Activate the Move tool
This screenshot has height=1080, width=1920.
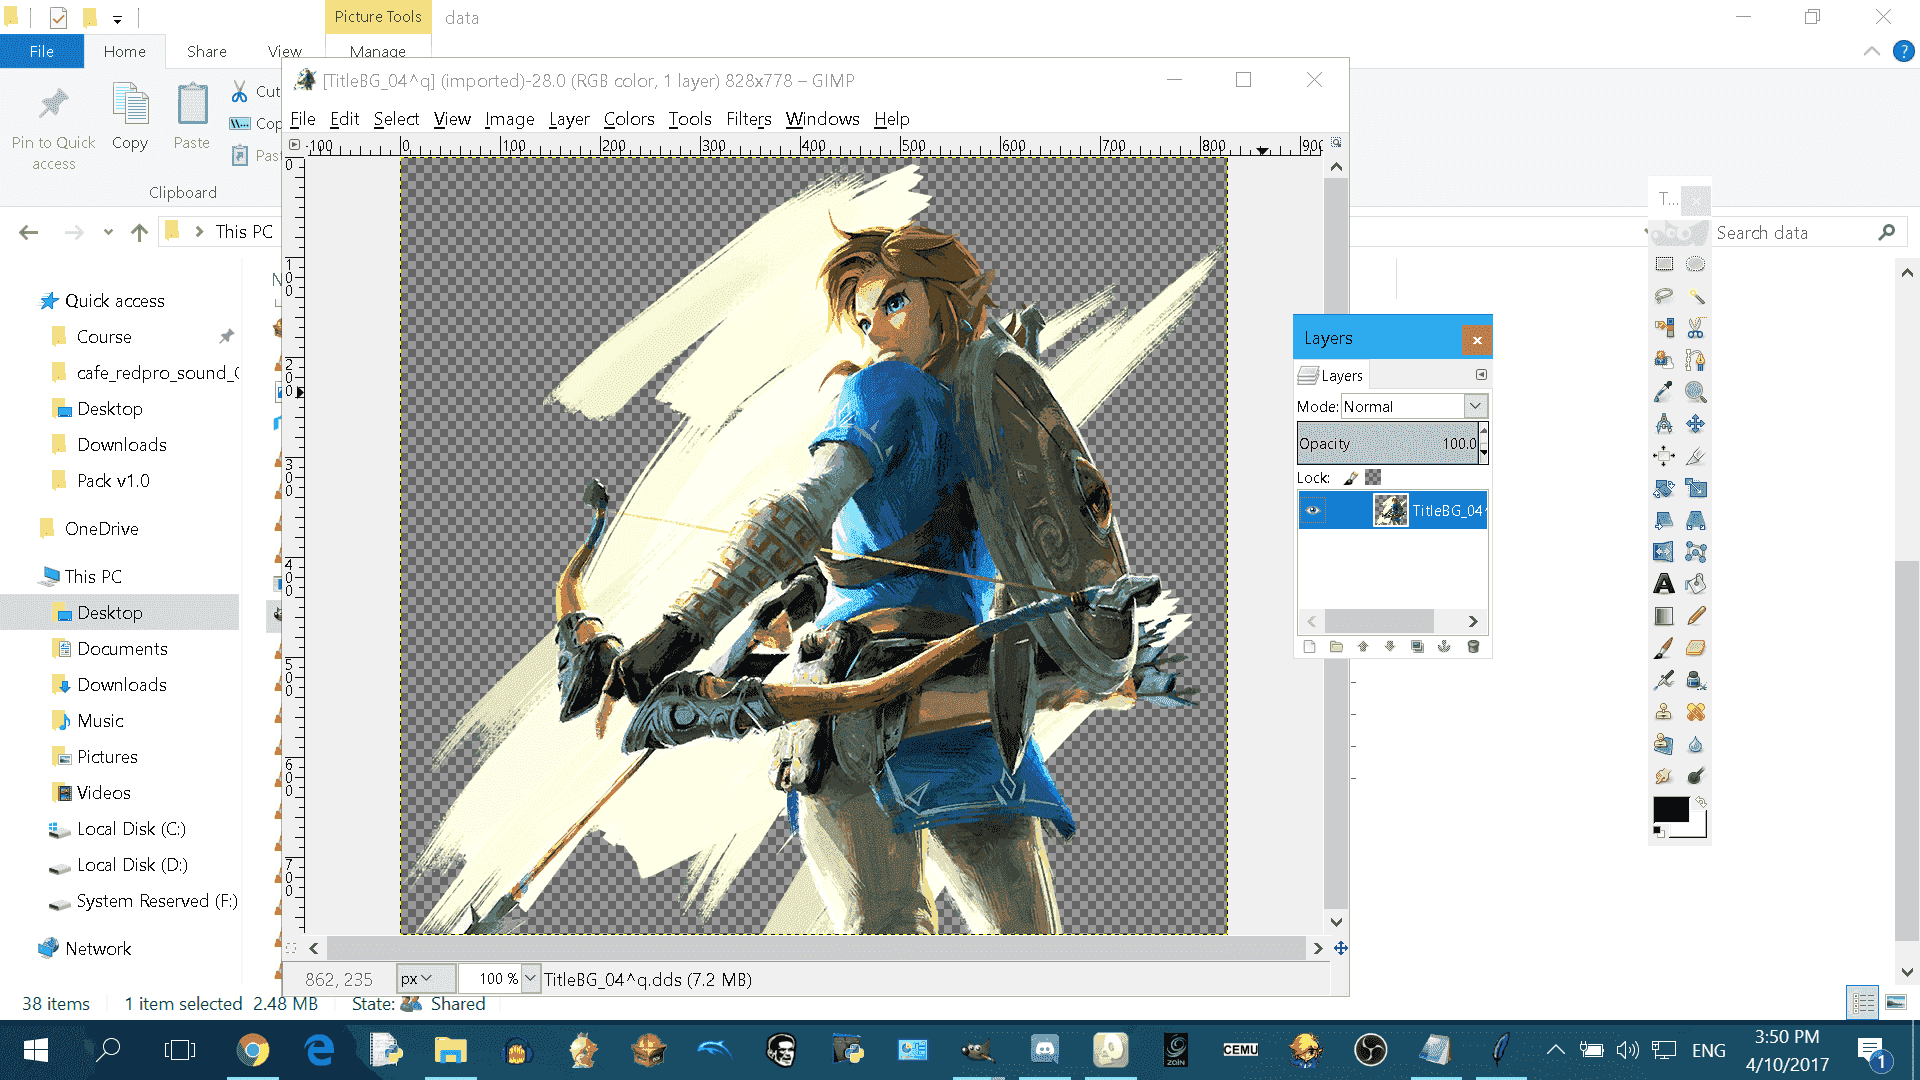1695,424
